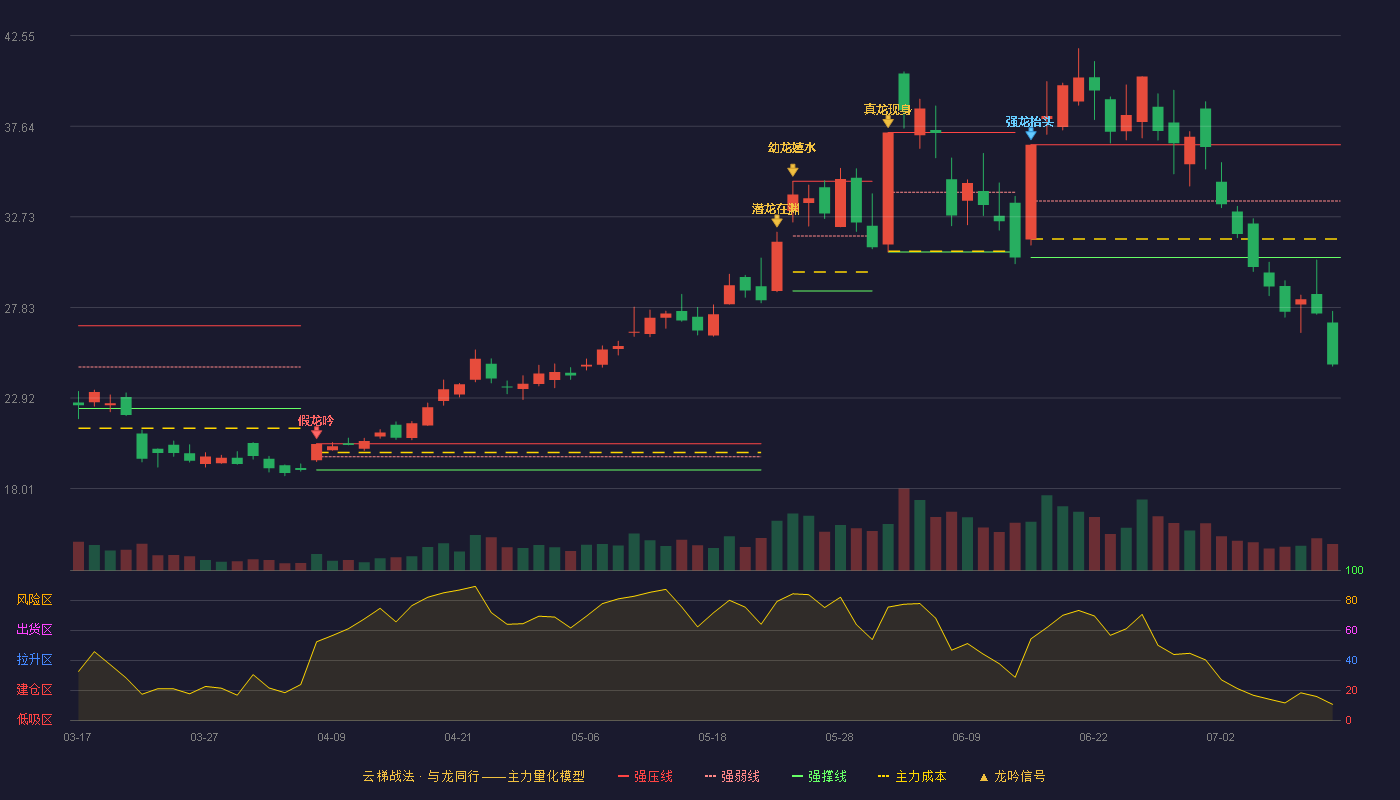
Task: Select the 风险区 zone label
Action: pos(34,600)
